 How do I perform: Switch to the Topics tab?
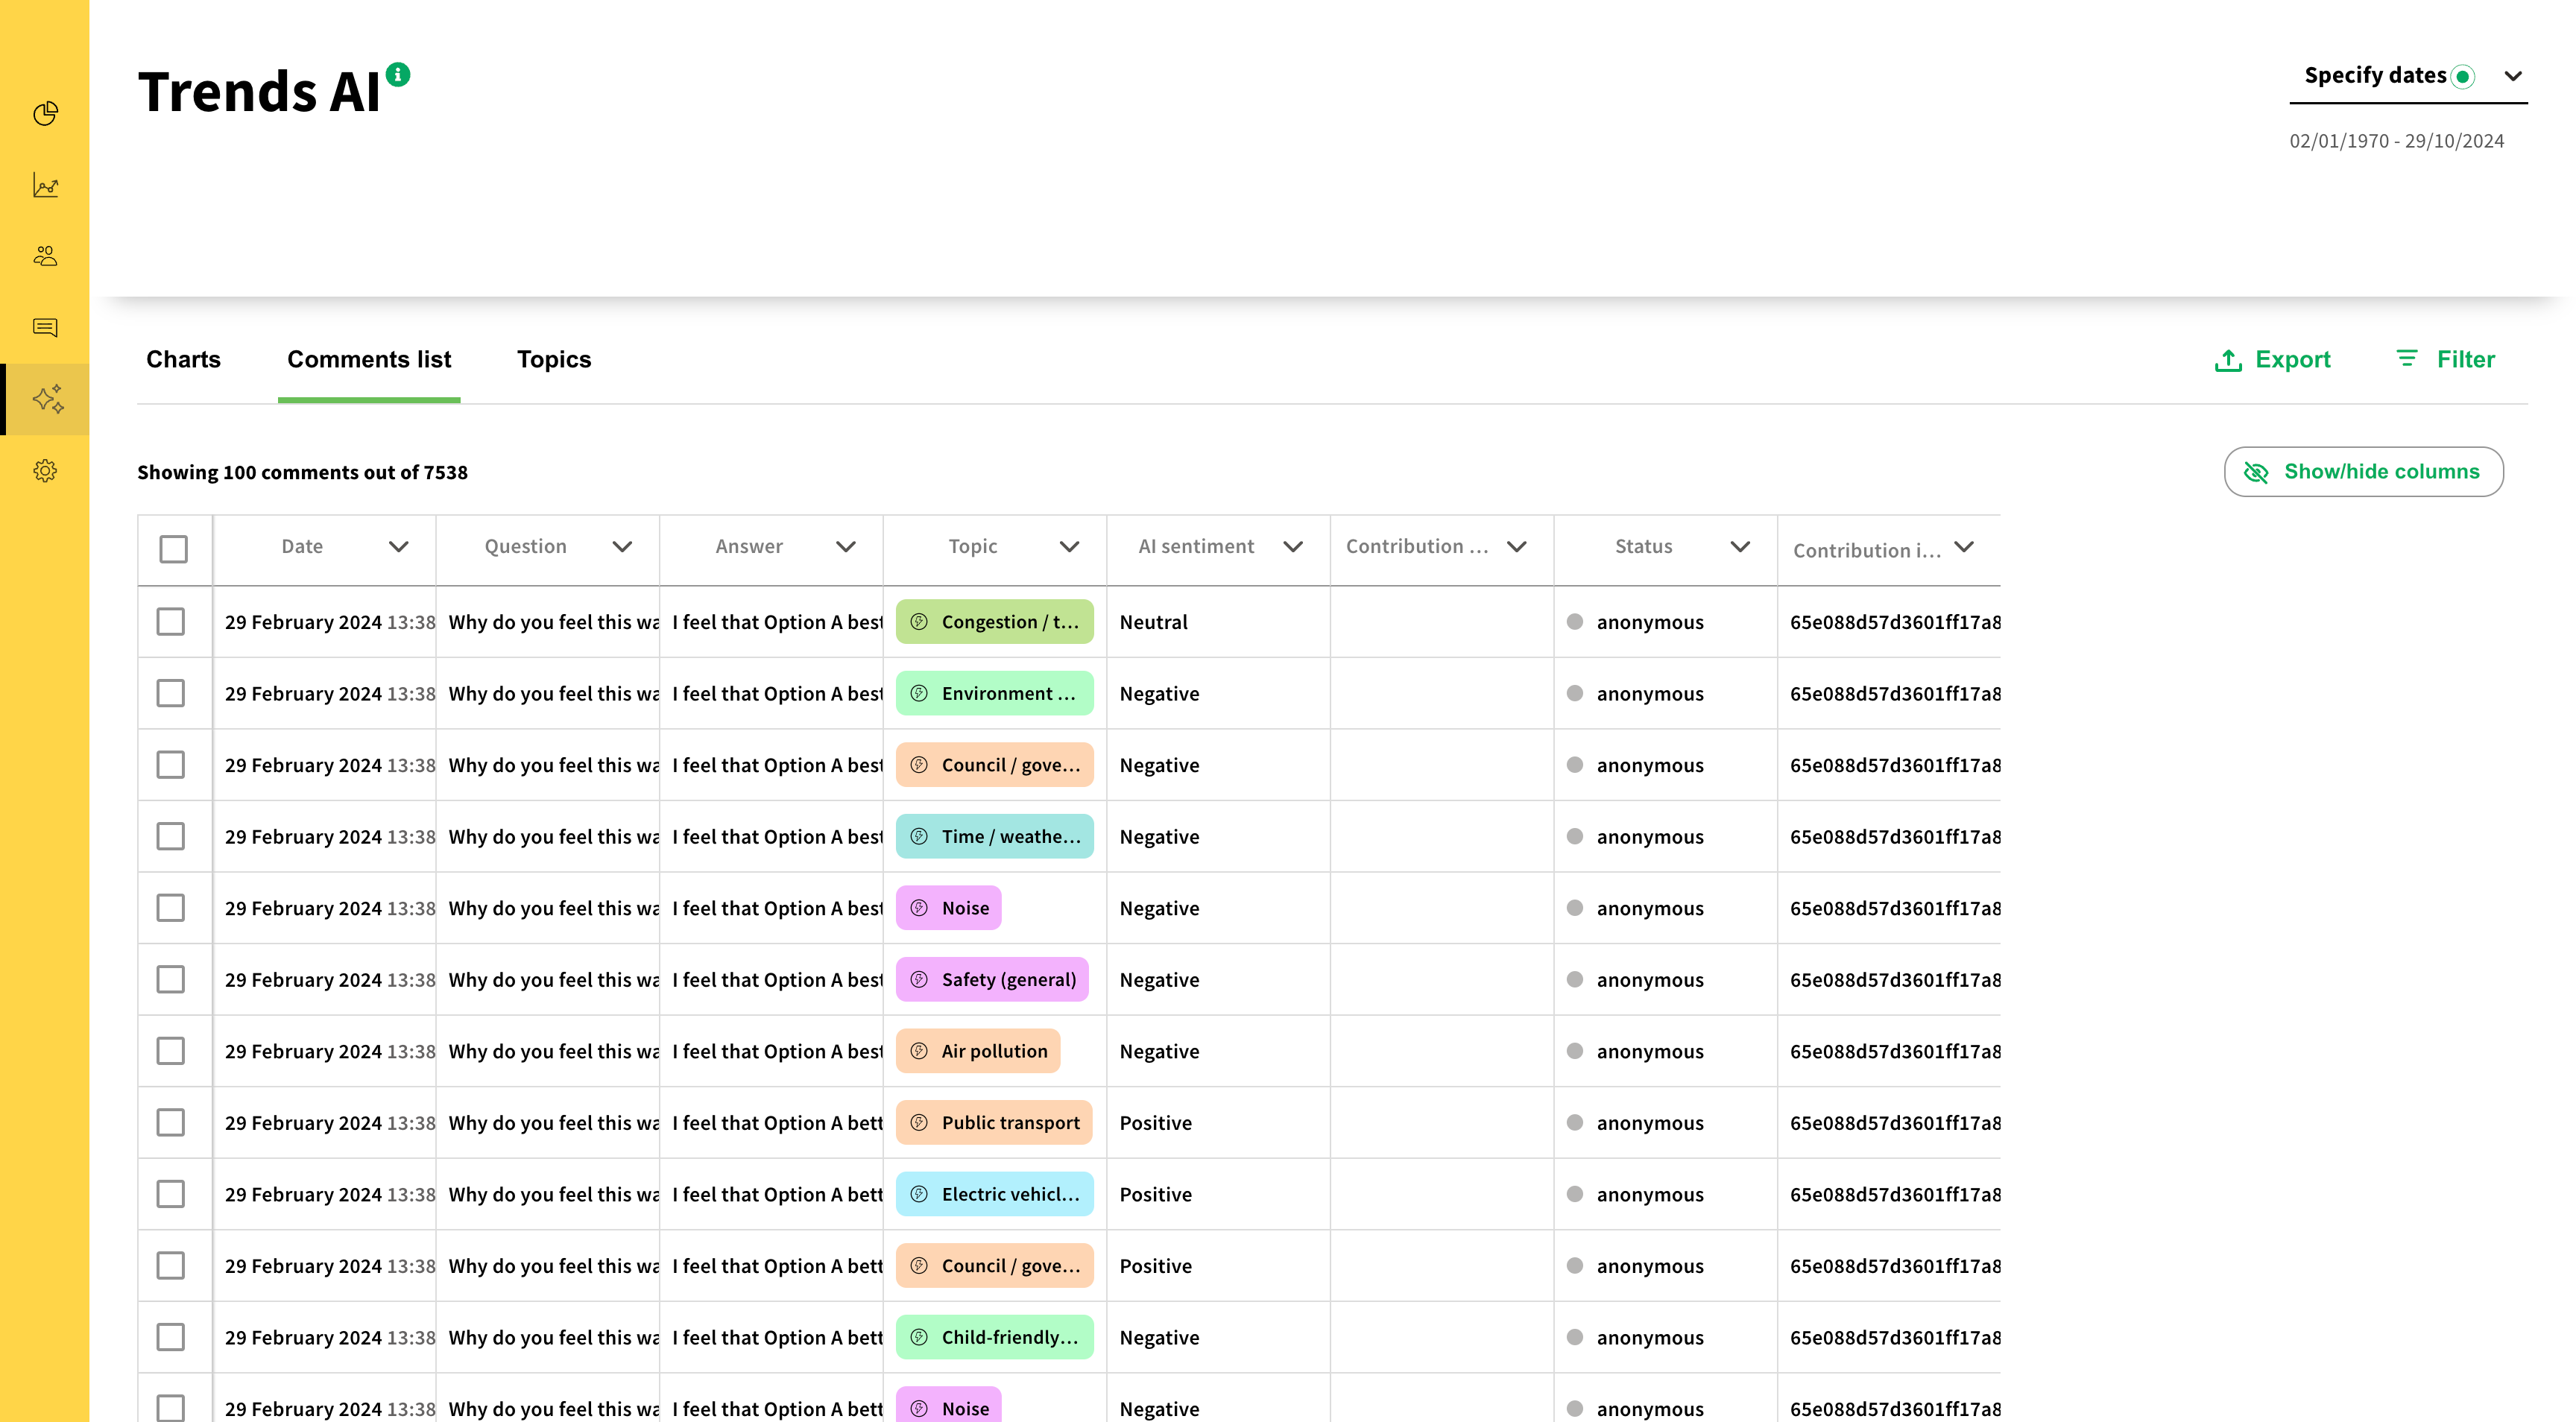553,359
